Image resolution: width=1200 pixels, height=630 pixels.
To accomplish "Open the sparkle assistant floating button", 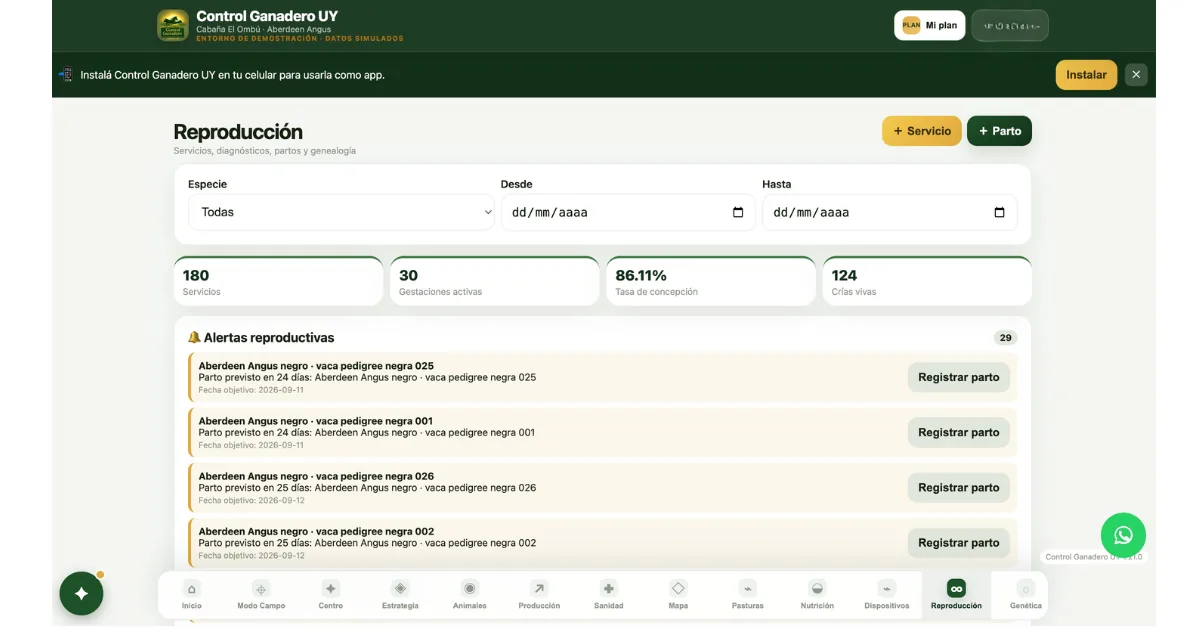I will (81, 593).
